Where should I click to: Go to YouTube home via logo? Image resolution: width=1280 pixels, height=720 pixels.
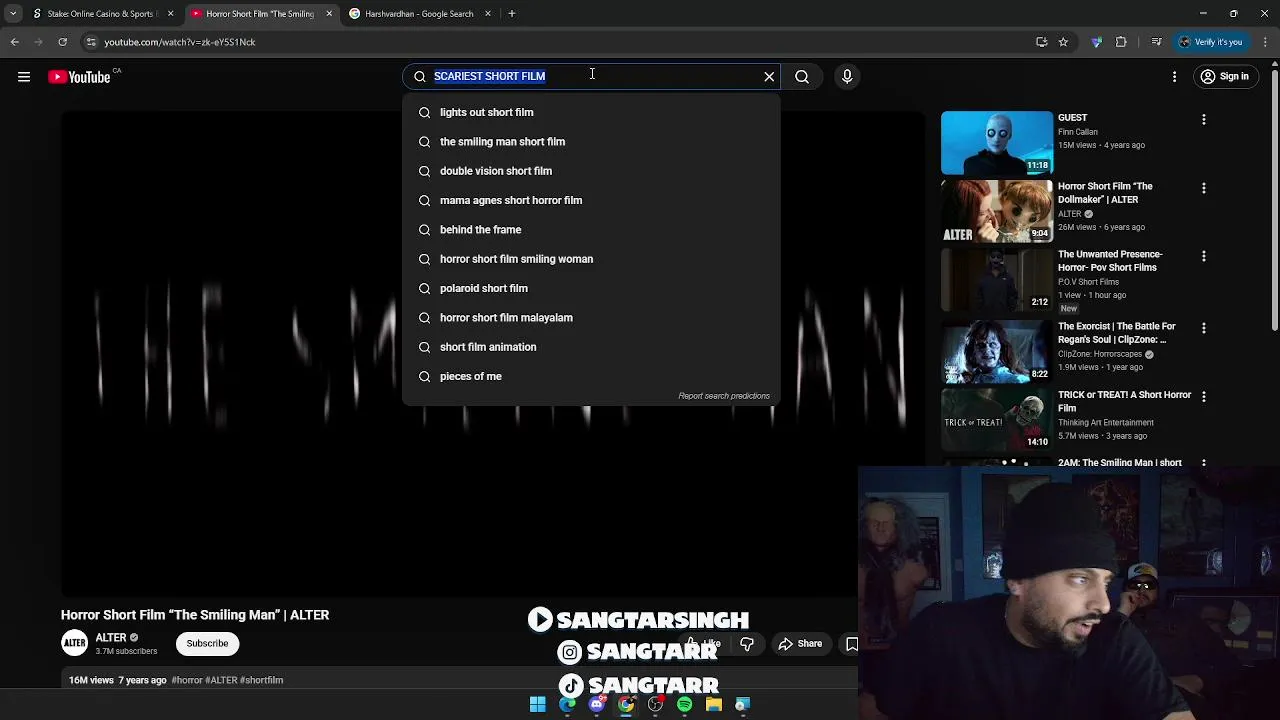tap(79, 77)
